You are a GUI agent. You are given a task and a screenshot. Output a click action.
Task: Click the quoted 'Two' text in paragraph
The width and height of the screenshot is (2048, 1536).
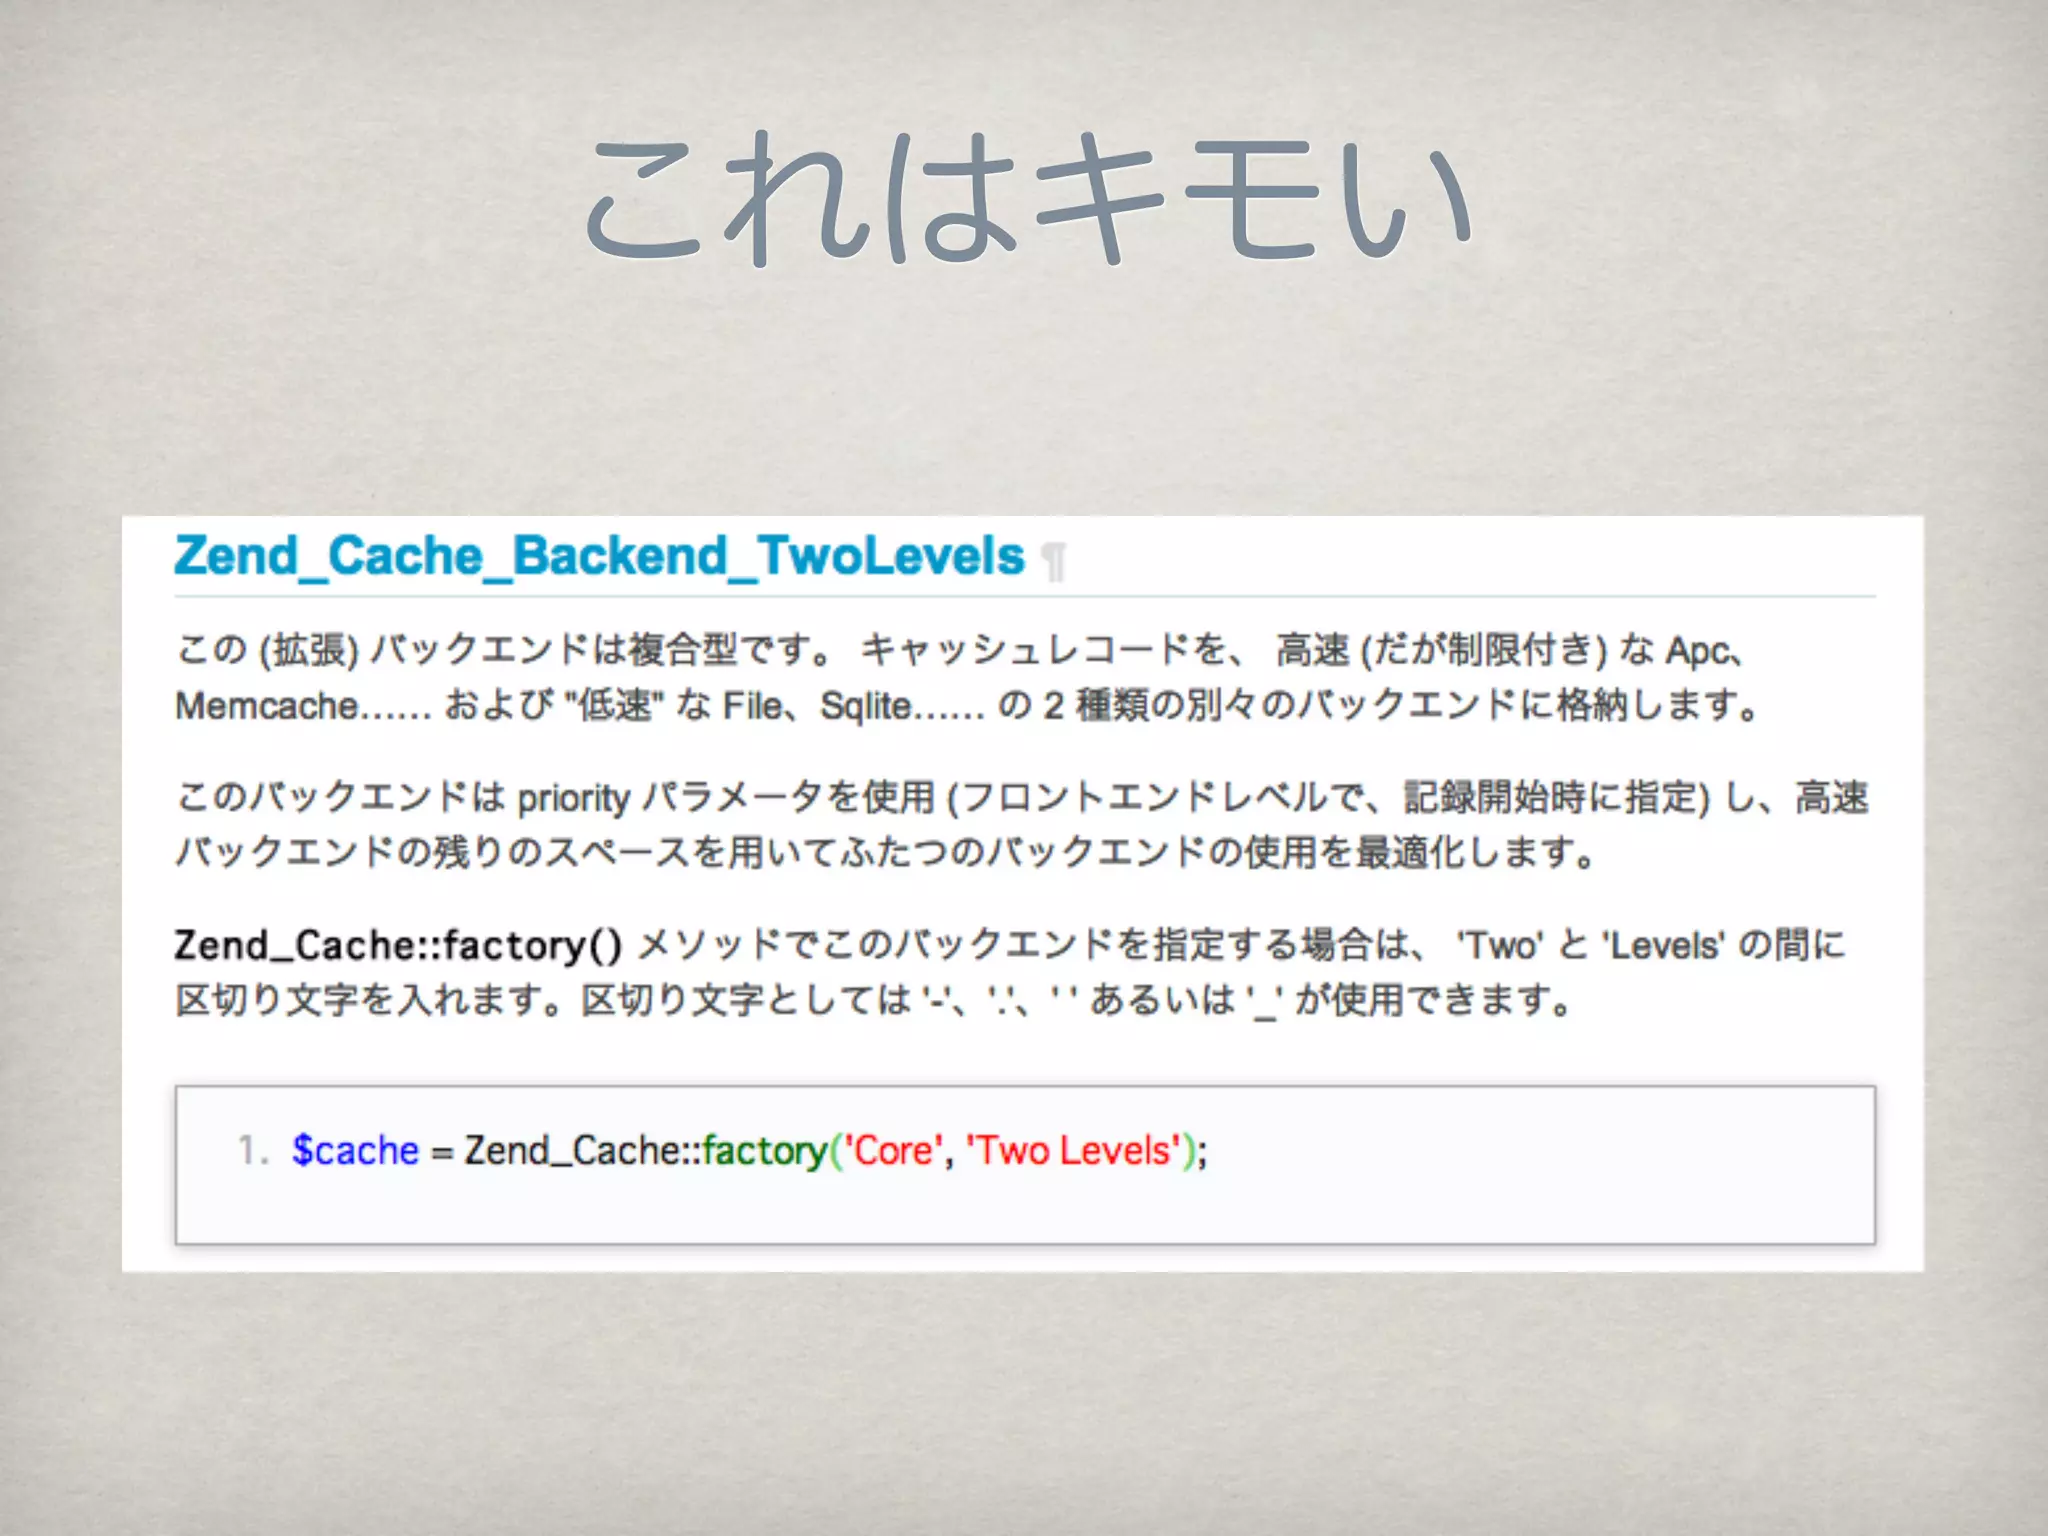coord(1500,944)
